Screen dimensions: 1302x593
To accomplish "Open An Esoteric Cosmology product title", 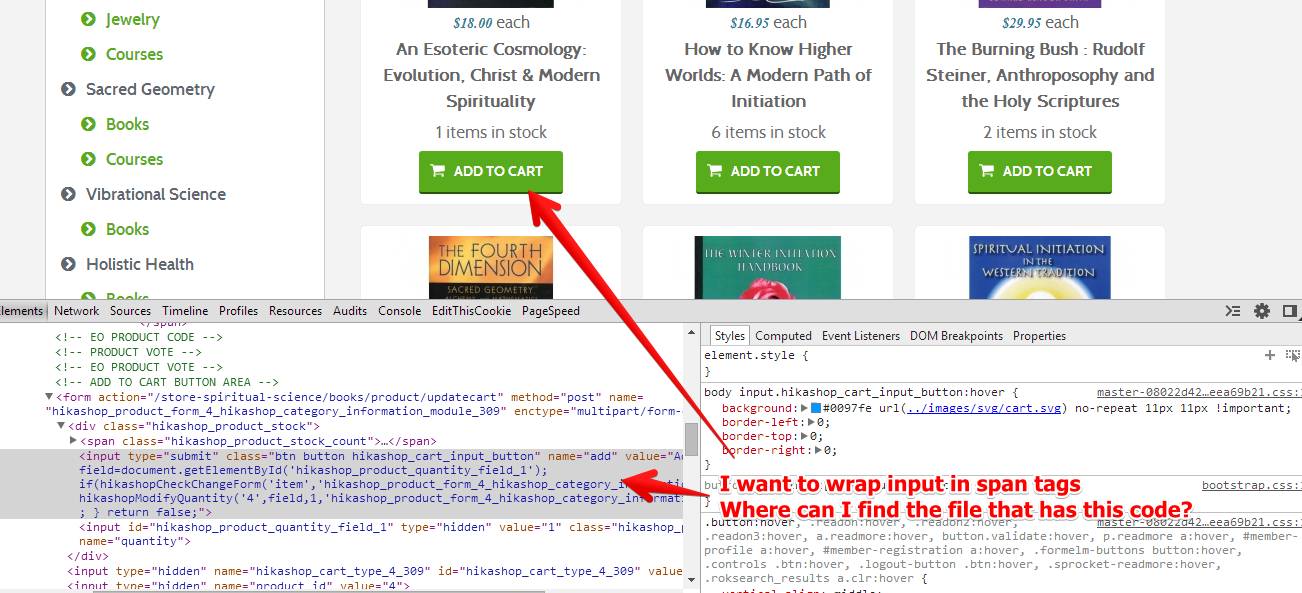I will [491, 75].
